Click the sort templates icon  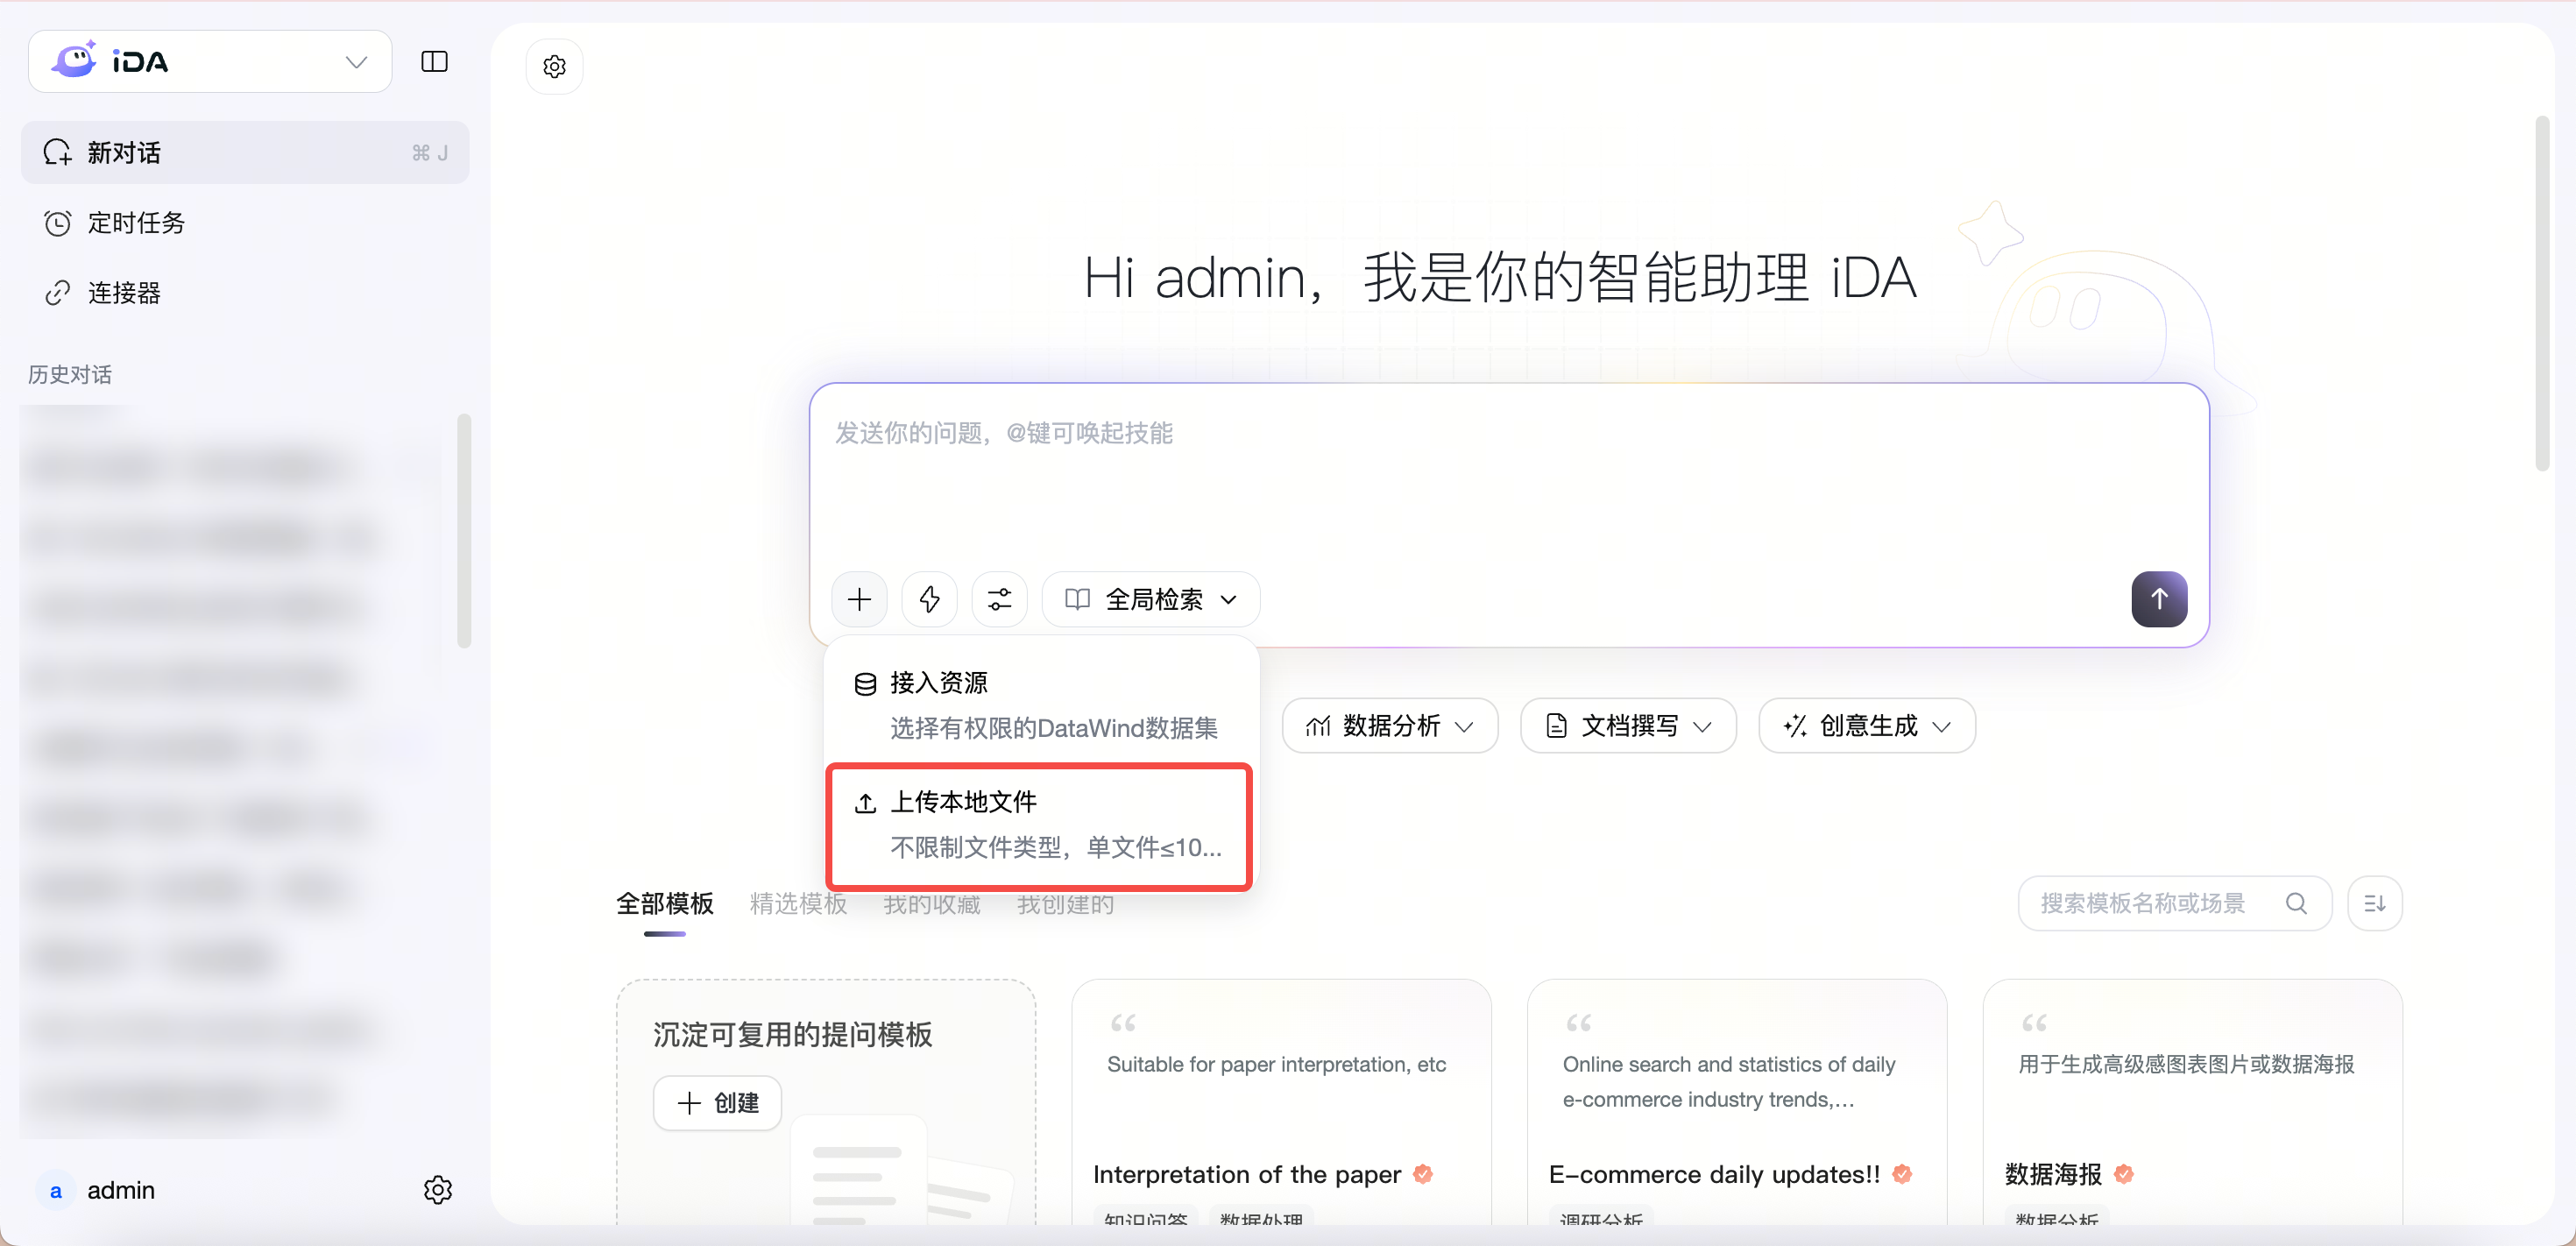(2374, 903)
